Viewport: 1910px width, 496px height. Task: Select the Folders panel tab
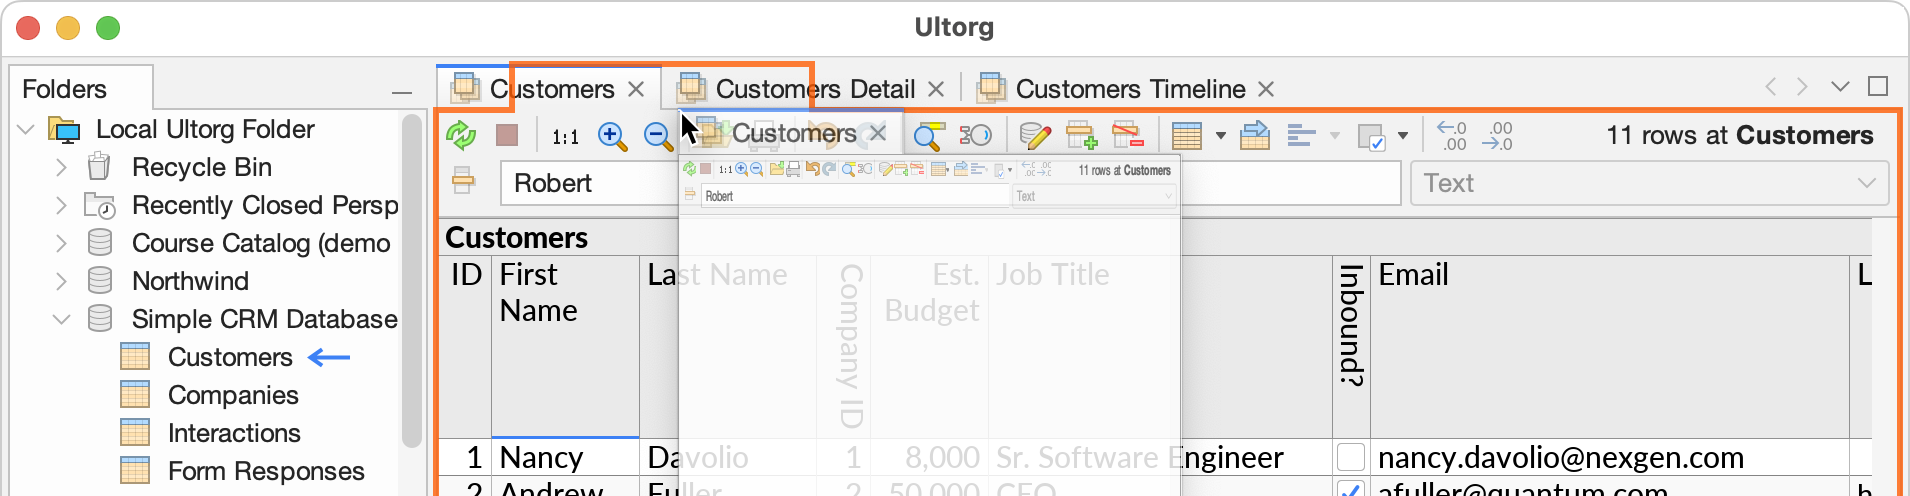(x=81, y=88)
